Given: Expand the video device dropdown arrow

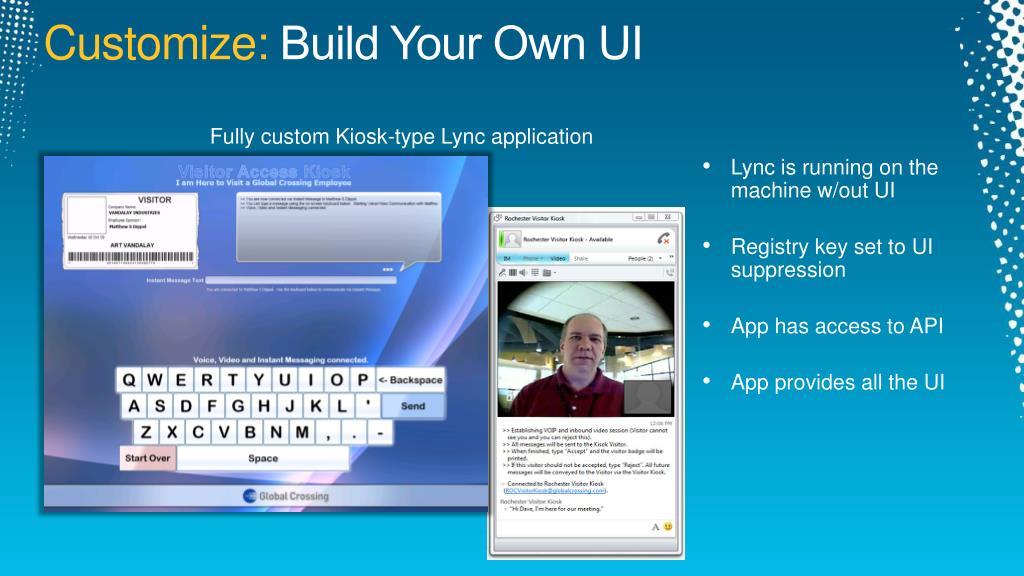Looking at the screenshot, I should click(555, 273).
